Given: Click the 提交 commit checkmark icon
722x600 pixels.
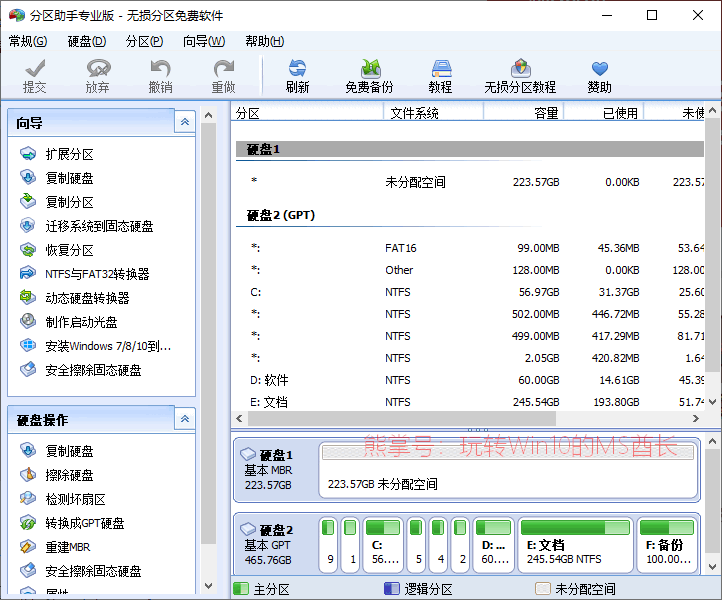Looking at the screenshot, I should click(x=35, y=69).
